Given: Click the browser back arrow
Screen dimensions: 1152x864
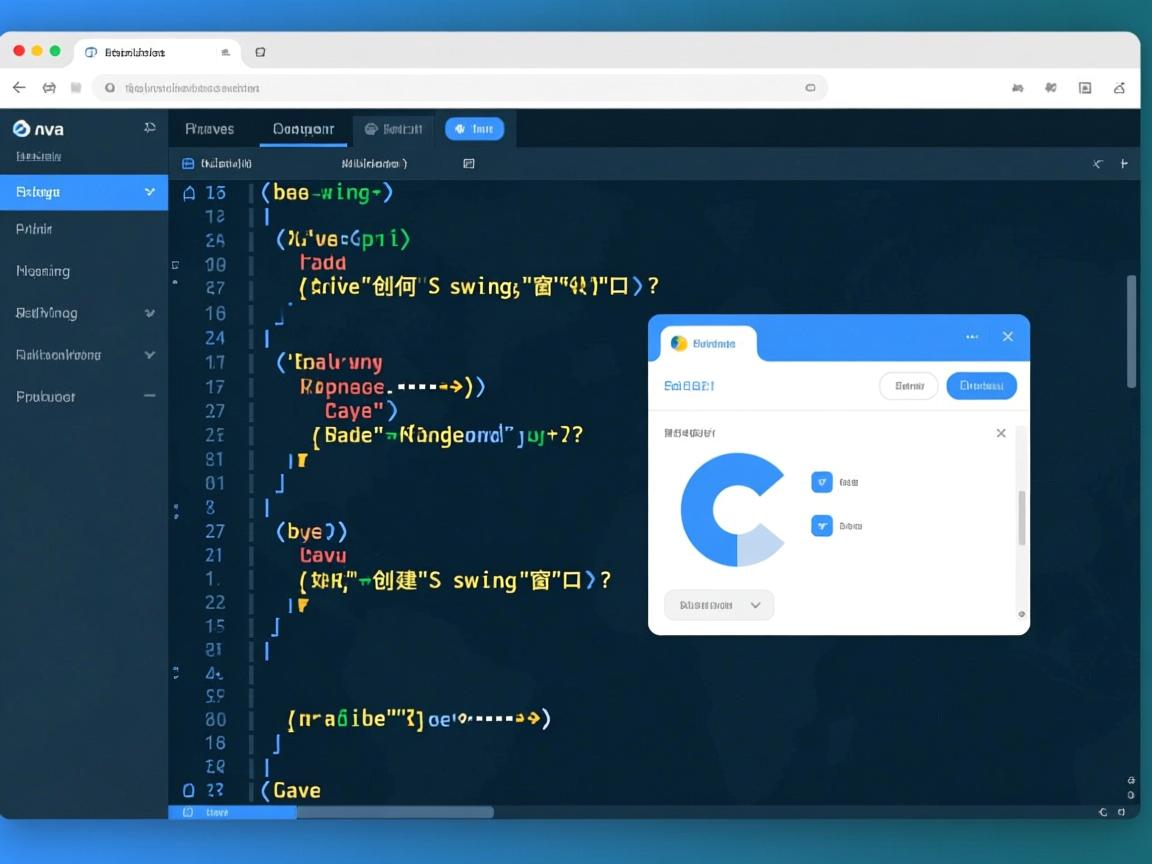Looking at the screenshot, I should [x=19, y=88].
